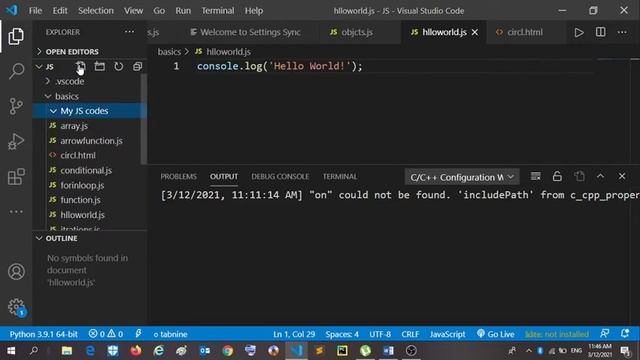The image size is (640, 360).
Task: Maximize the panel size with chevron
Action: (x=600, y=176)
